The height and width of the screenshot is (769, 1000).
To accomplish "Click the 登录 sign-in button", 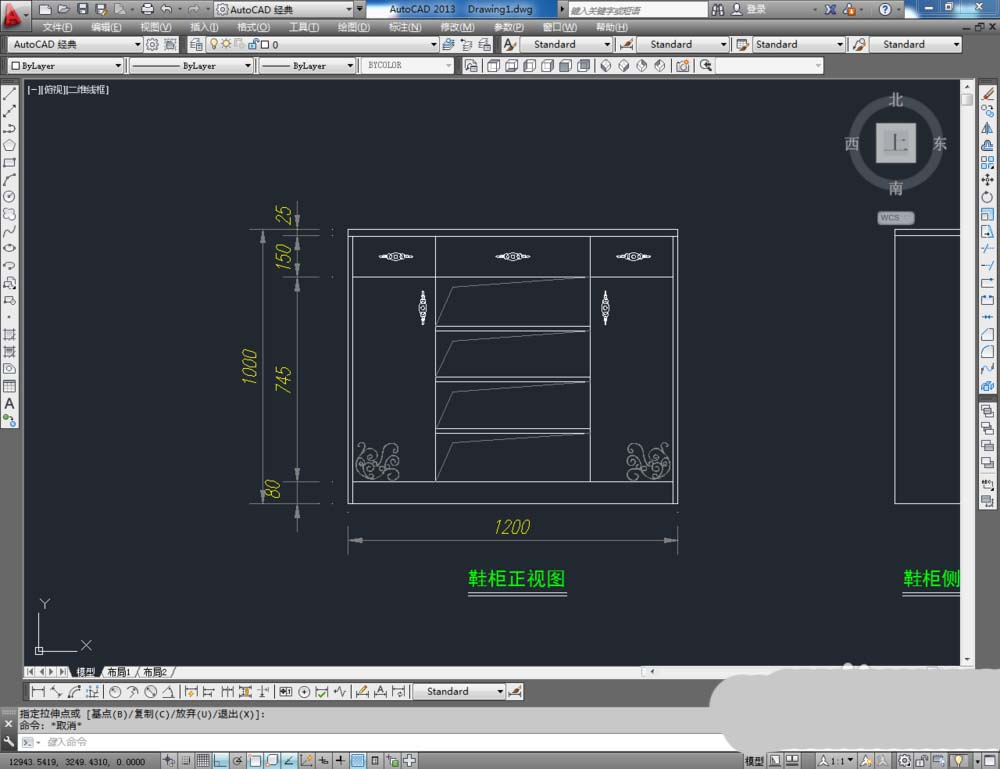I will [x=749, y=9].
